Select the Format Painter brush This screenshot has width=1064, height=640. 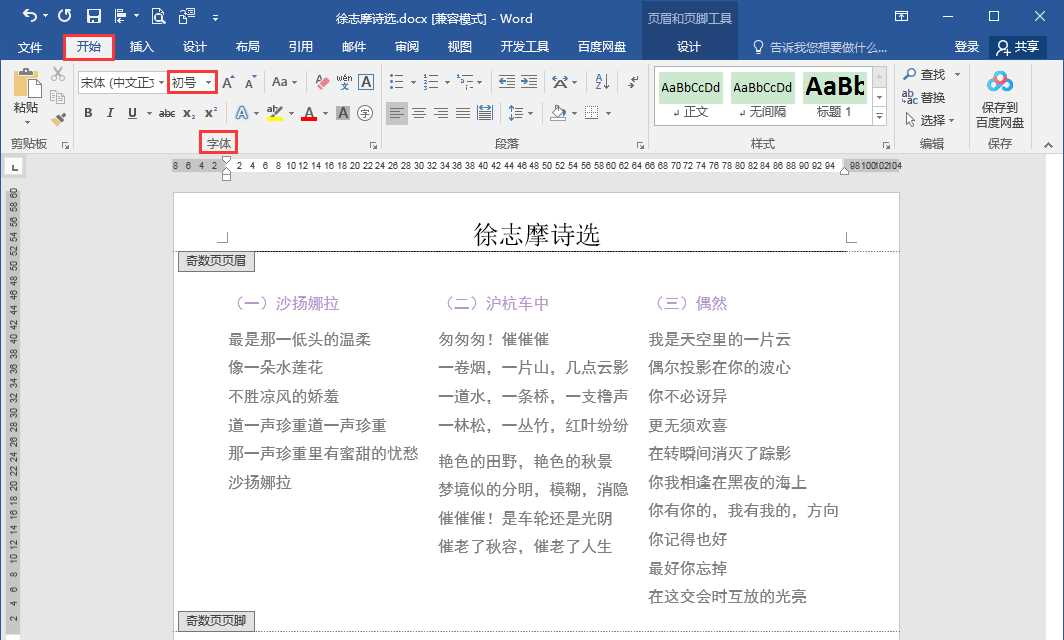pos(58,119)
